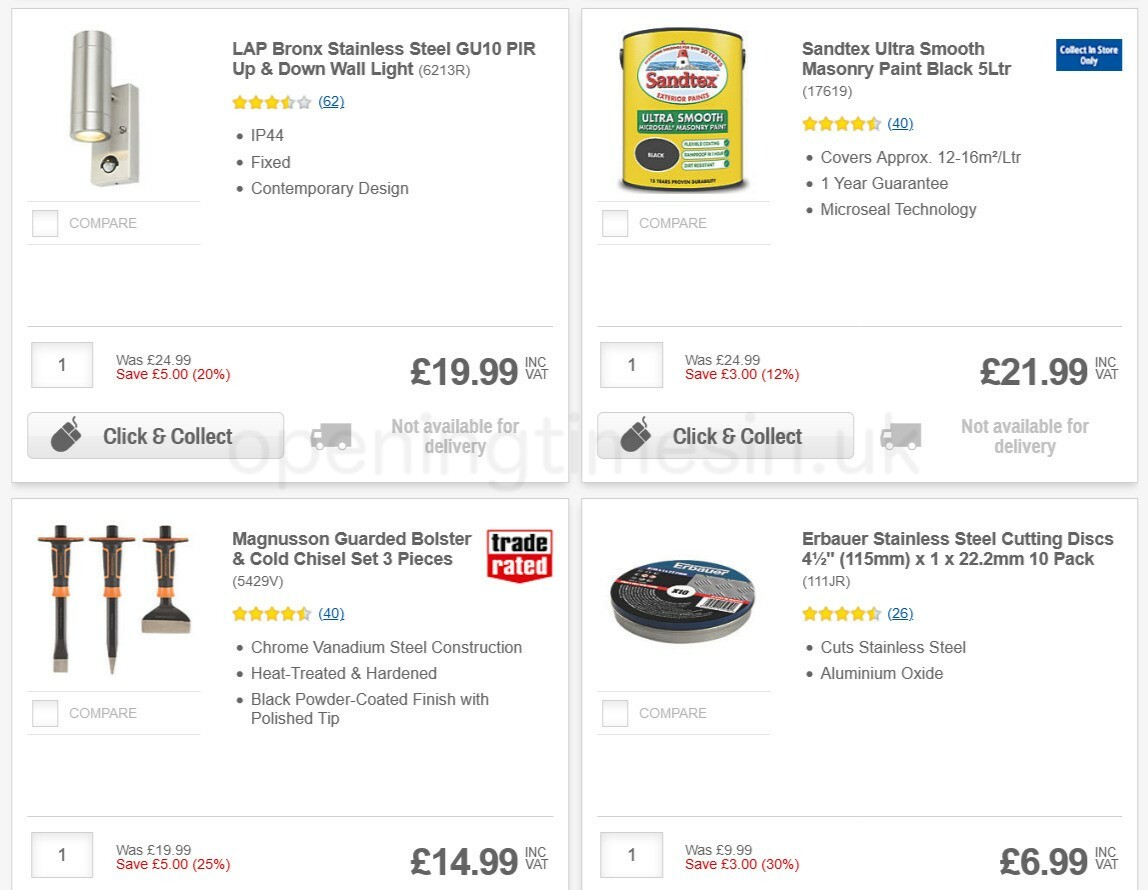Enable compare for the LAP Bronx wall light

(45, 223)
